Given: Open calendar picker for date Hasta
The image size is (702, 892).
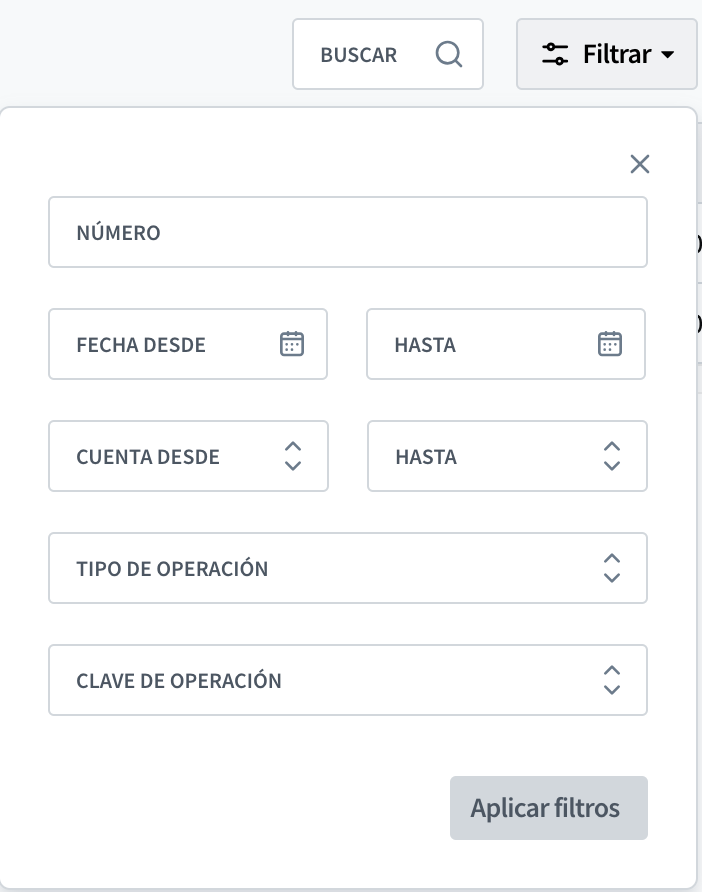Looking at the screenshot, I should tap(610, 344).
